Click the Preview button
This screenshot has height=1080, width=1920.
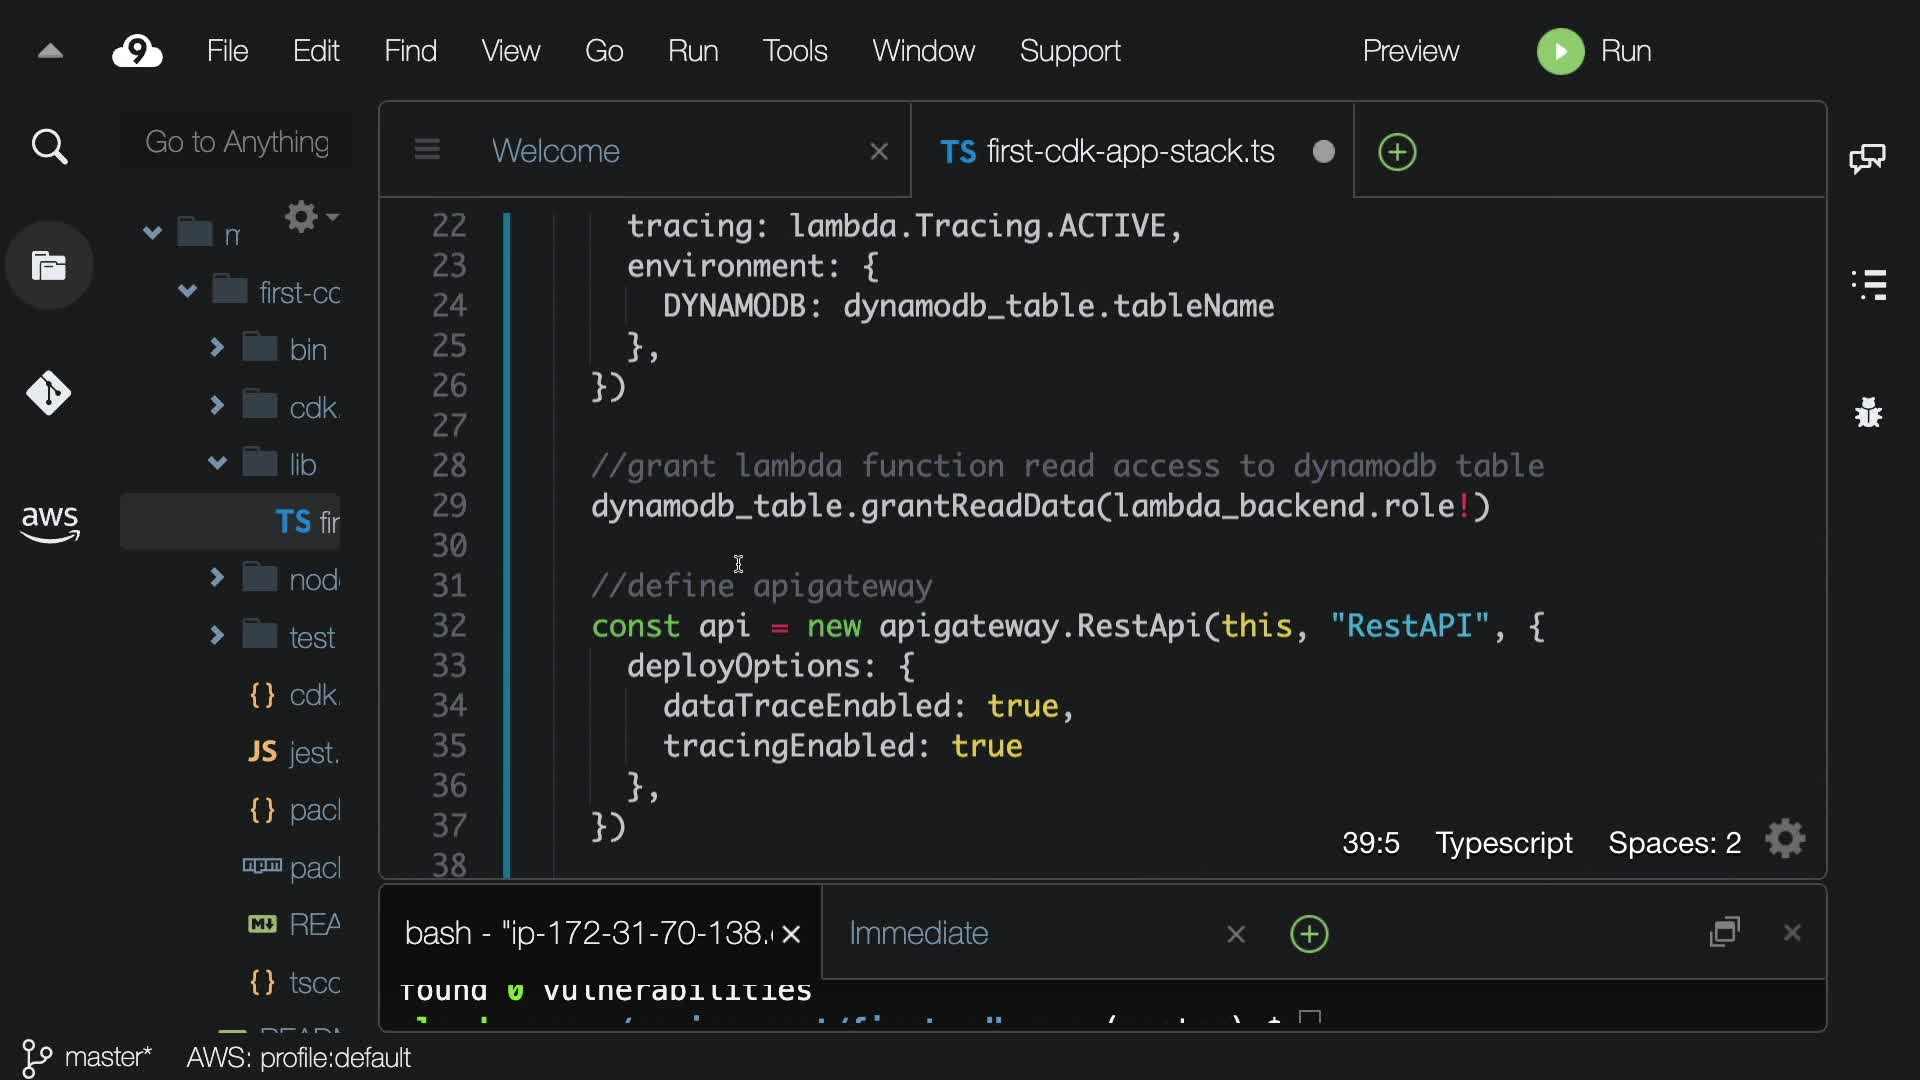point(1410,51)
